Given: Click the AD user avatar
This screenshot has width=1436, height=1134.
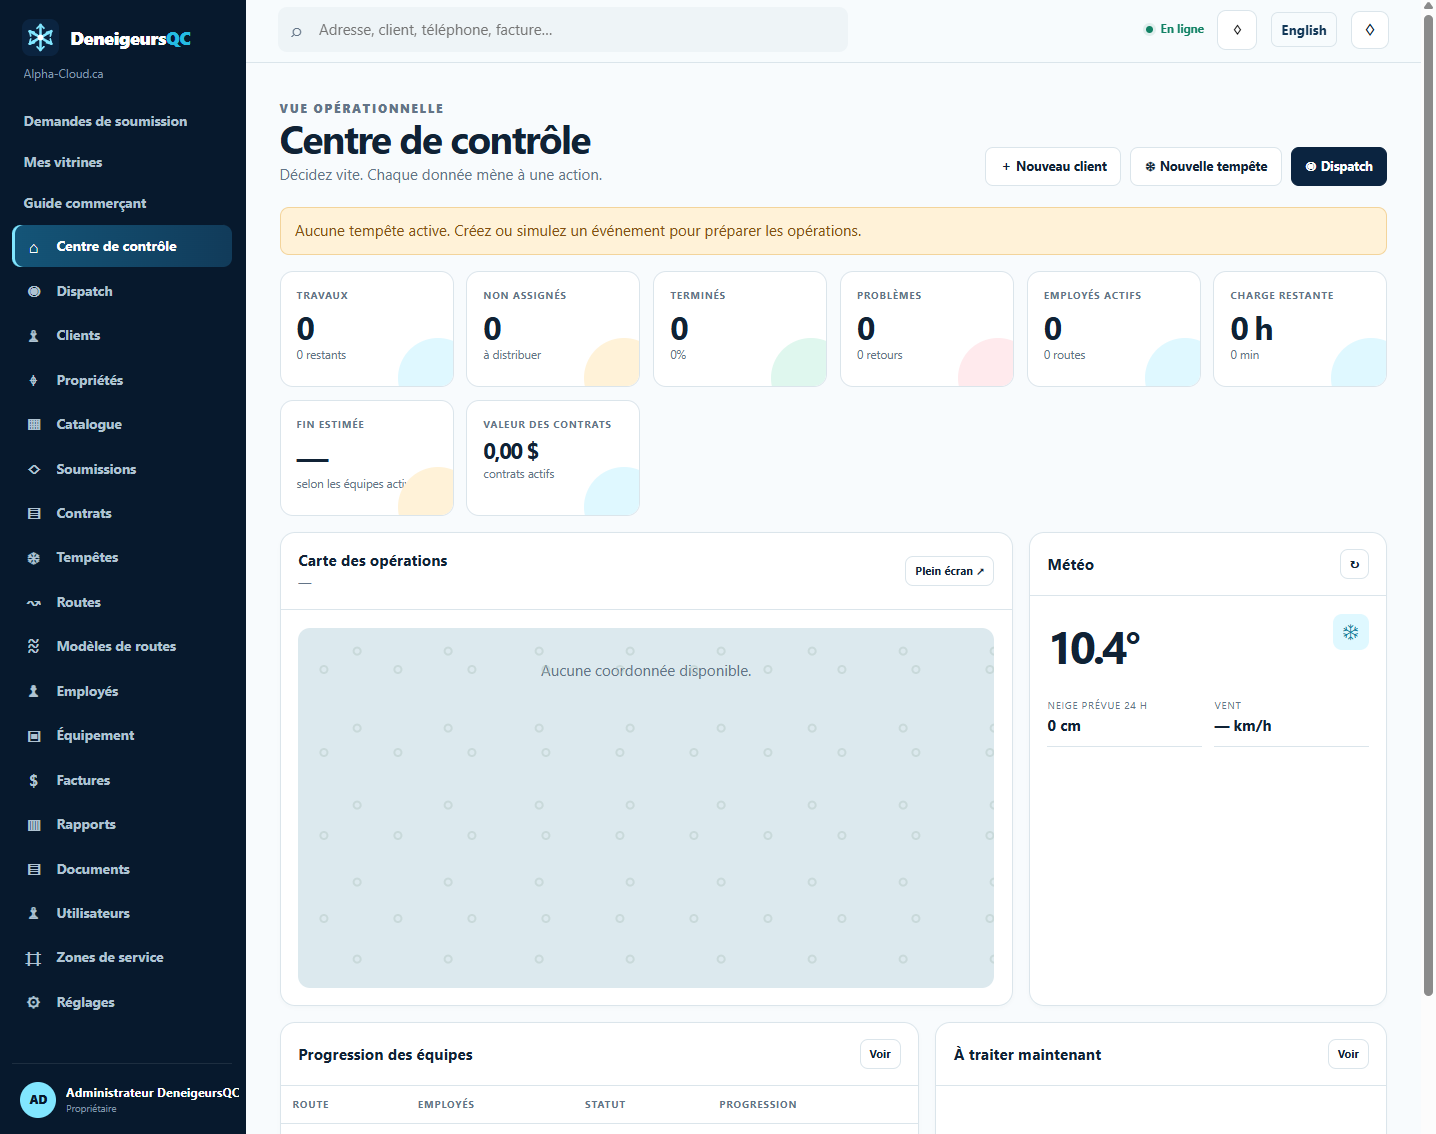Looking at the screenshot, I should (38, 1100).
